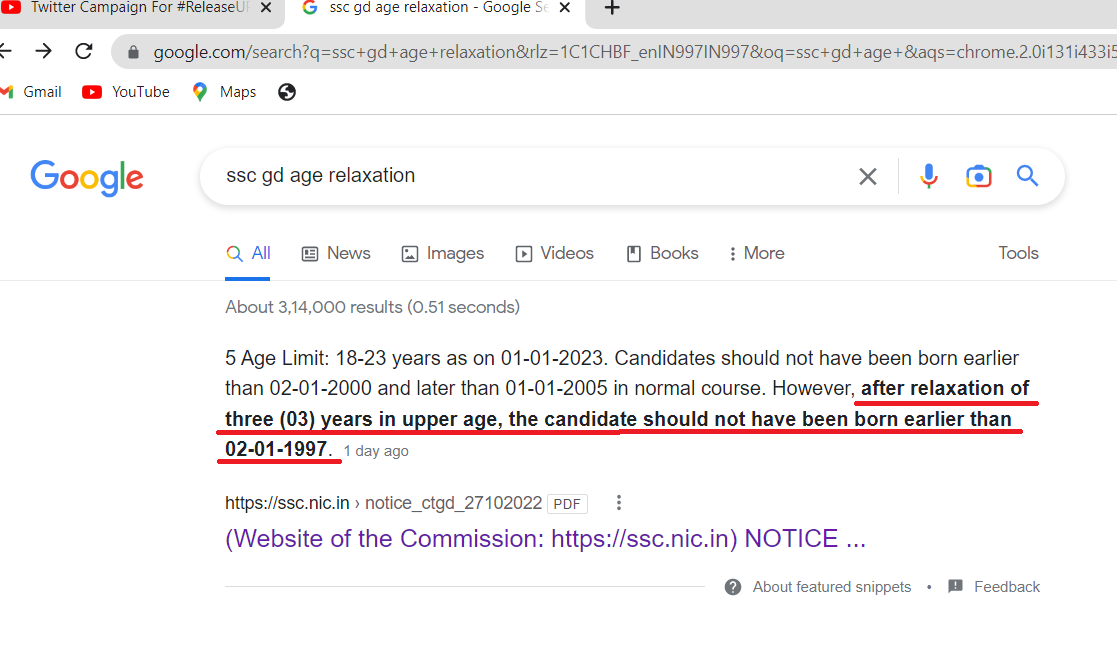Open the globe bookmark icon
The height and width of the screenshot is (657, 1117).
(x=287, y=92)
